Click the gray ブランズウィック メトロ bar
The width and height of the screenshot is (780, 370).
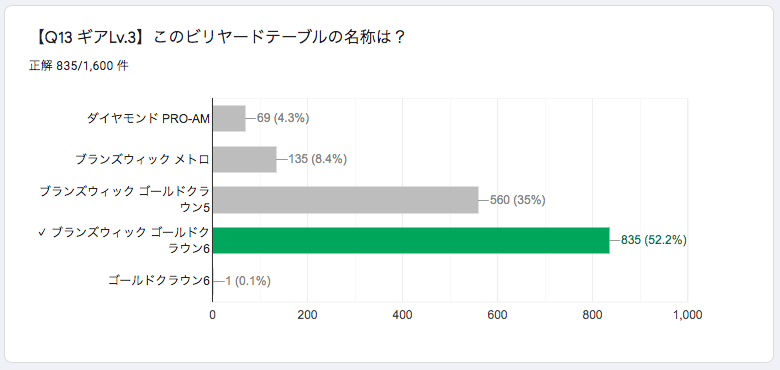(245, 159)
